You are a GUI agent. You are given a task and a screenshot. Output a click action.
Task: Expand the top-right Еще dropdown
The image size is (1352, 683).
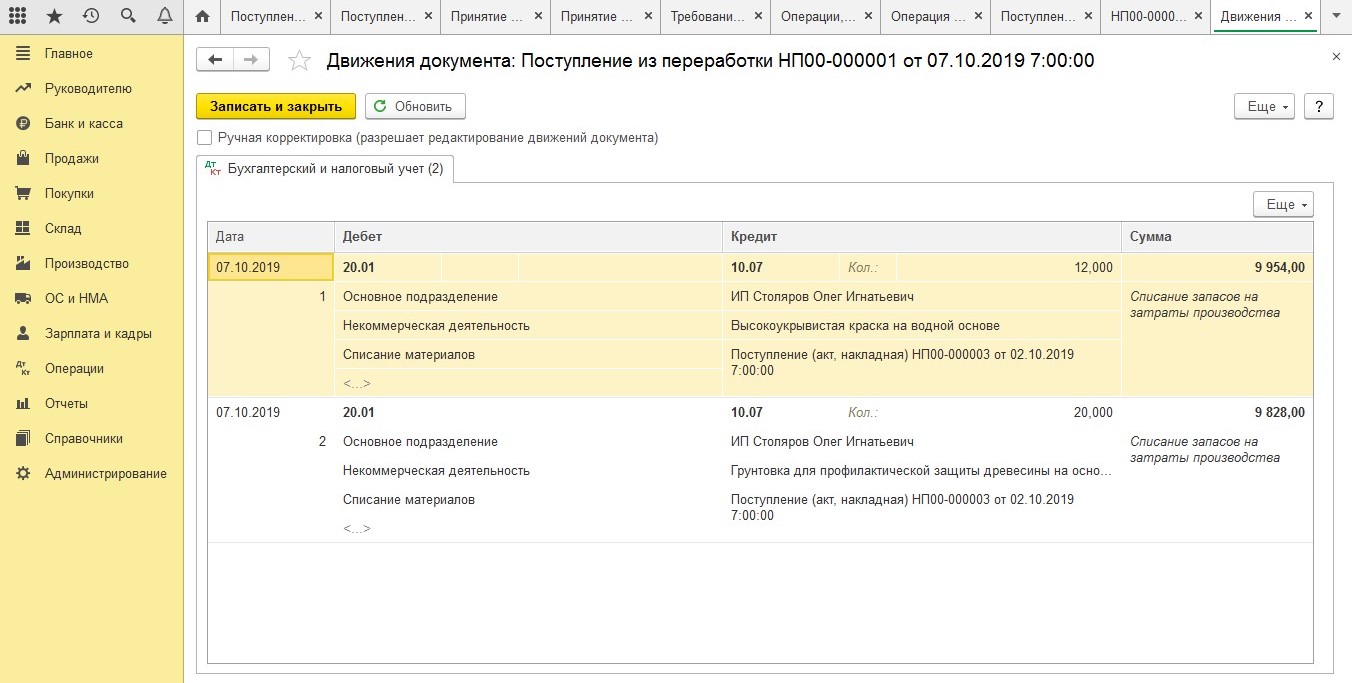pyautogui.click(x=1264, y=107)
